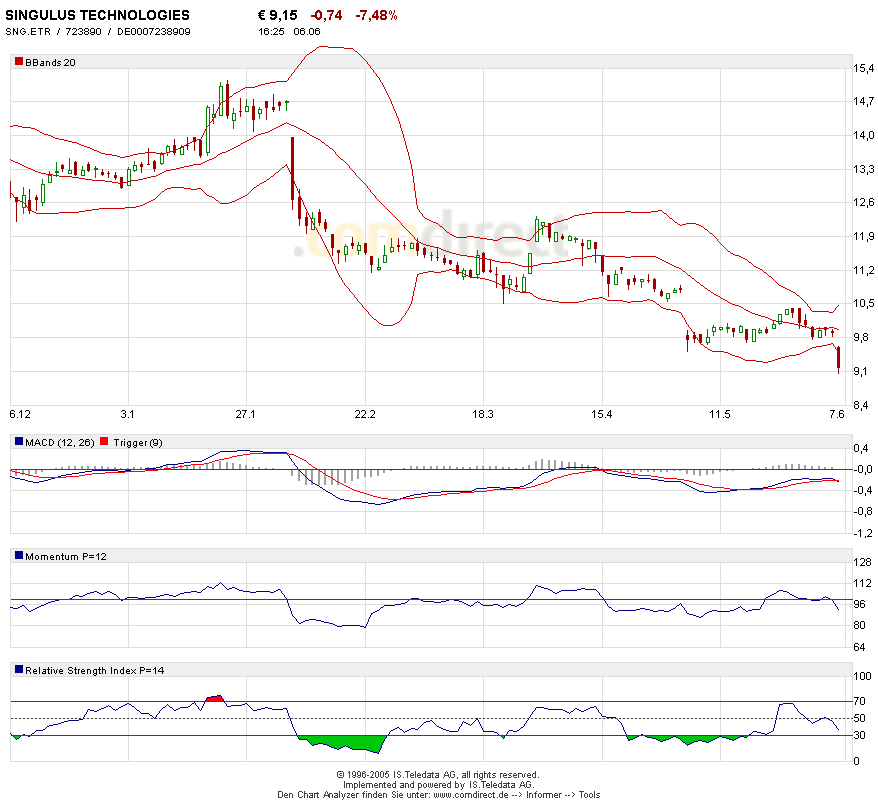Click the 15.4 date axis label

pyautogui.click(x=601, y=414)
